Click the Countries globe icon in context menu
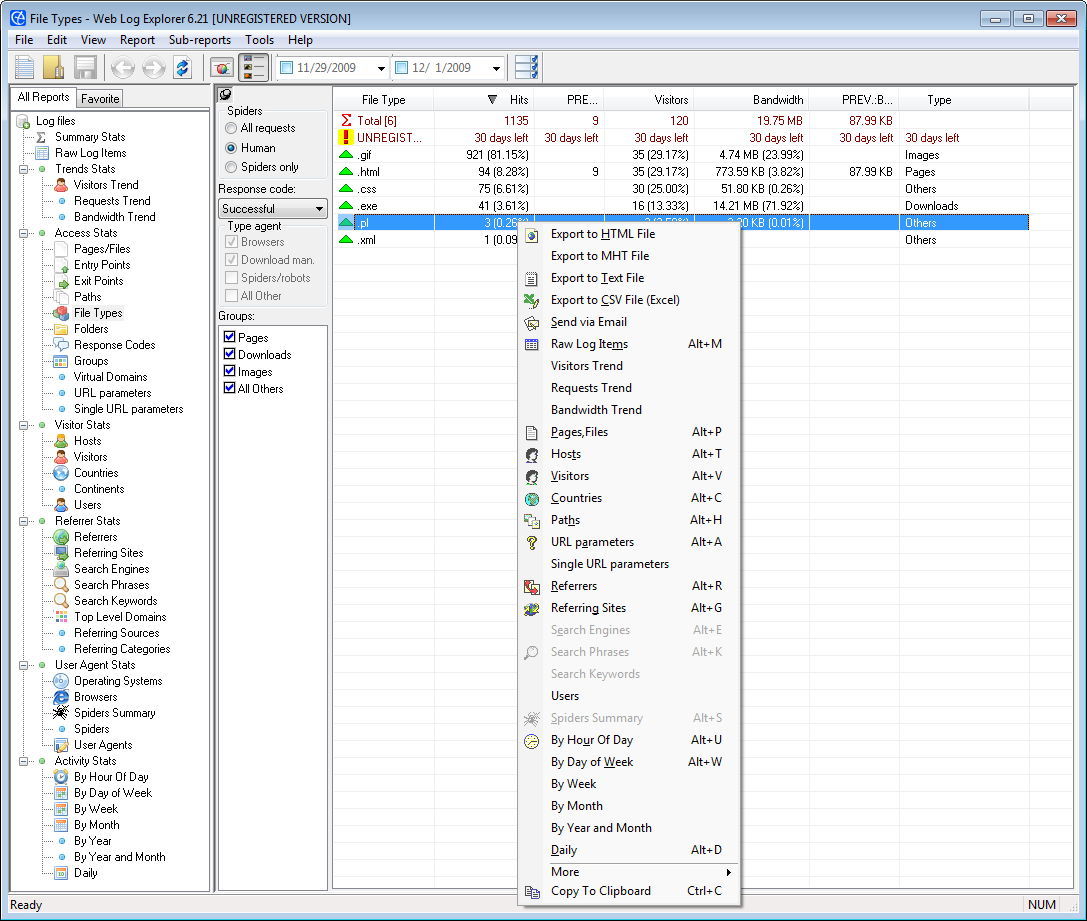This screenshot has height=921, width=1087. coord(532,499)
